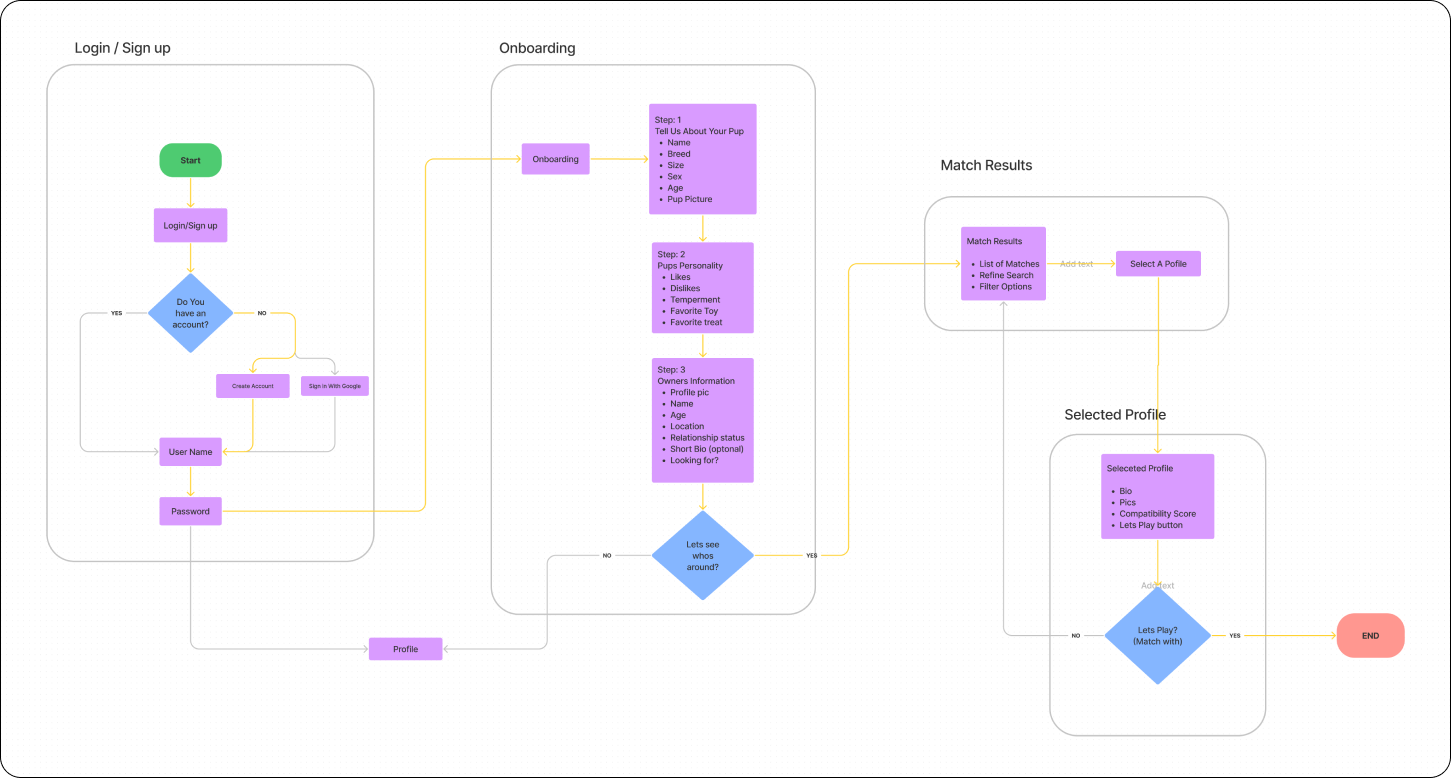The width and height of the screenshot is (1451, 778).
Task: Select the Login/Sign up box
Action: (x=190, y=225)
